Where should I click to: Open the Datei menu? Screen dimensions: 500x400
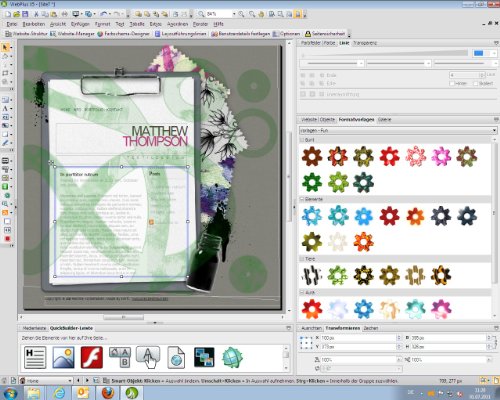coord(12,24)
